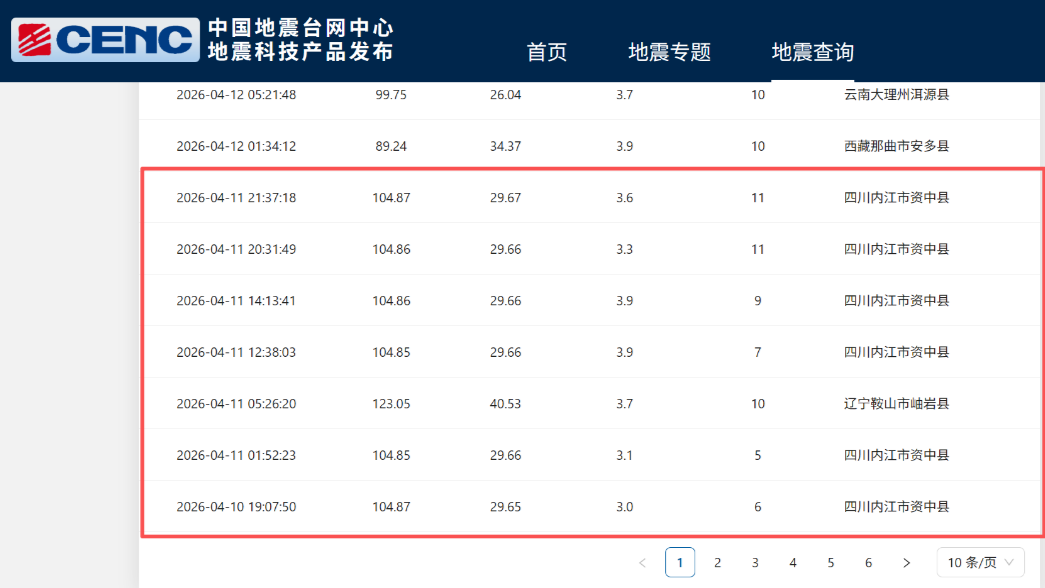Click the 中国地震台网中心 site title
1045x588 pixels.
pyautogui.click(x=300, y=27)
